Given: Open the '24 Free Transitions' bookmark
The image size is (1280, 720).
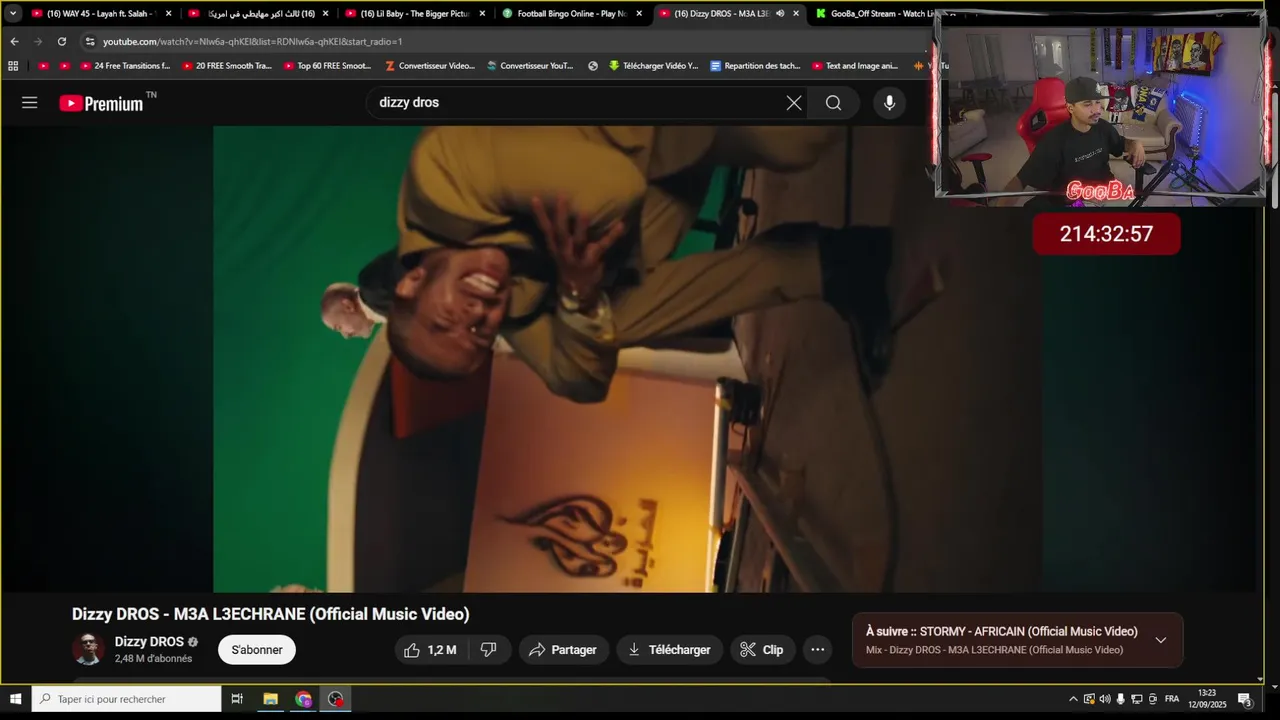Looking at the screenshot, I should tap(124, 66).
